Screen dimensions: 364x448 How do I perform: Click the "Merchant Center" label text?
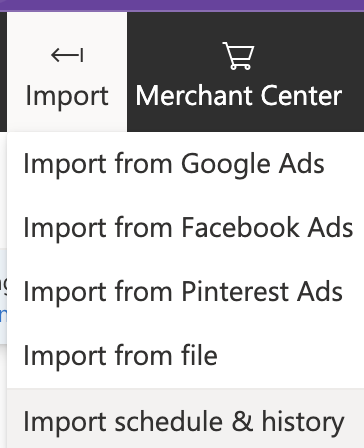(x=239, y=96)
